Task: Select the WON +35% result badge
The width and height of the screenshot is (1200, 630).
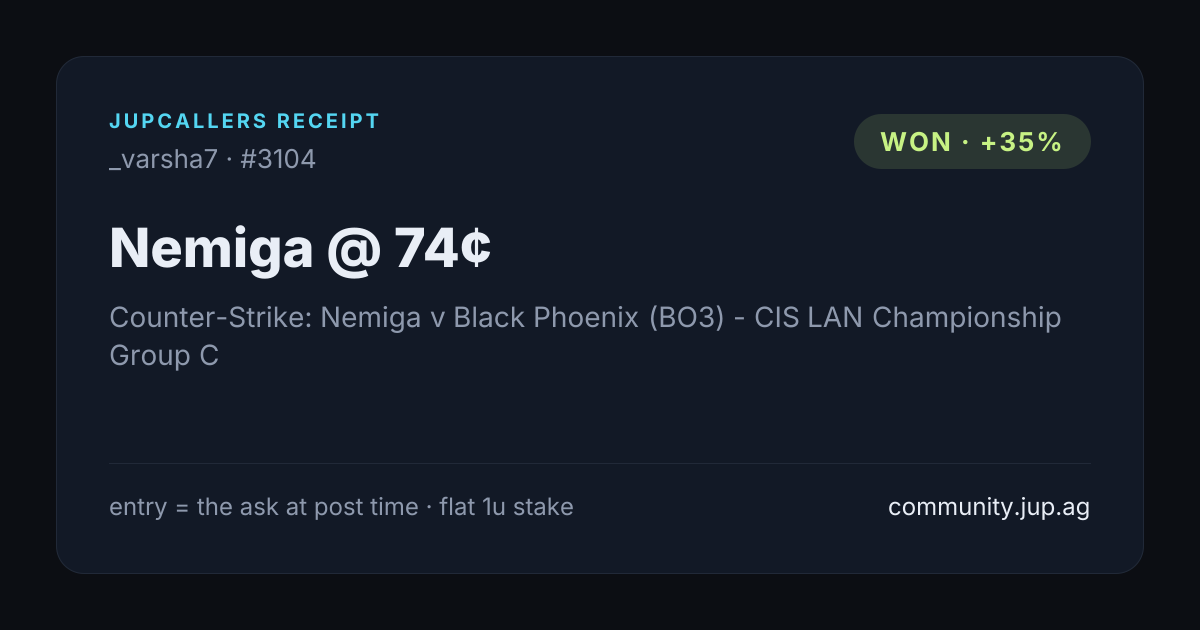Action: point(972,141)
